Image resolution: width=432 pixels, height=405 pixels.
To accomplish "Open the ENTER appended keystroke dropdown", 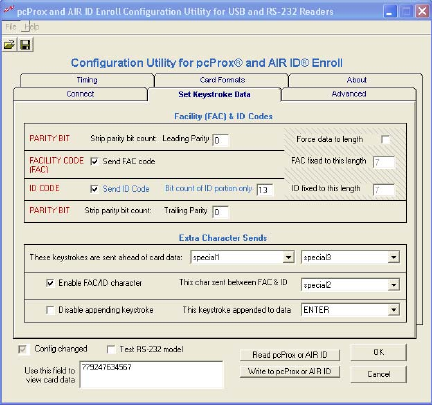I will 394,310.
